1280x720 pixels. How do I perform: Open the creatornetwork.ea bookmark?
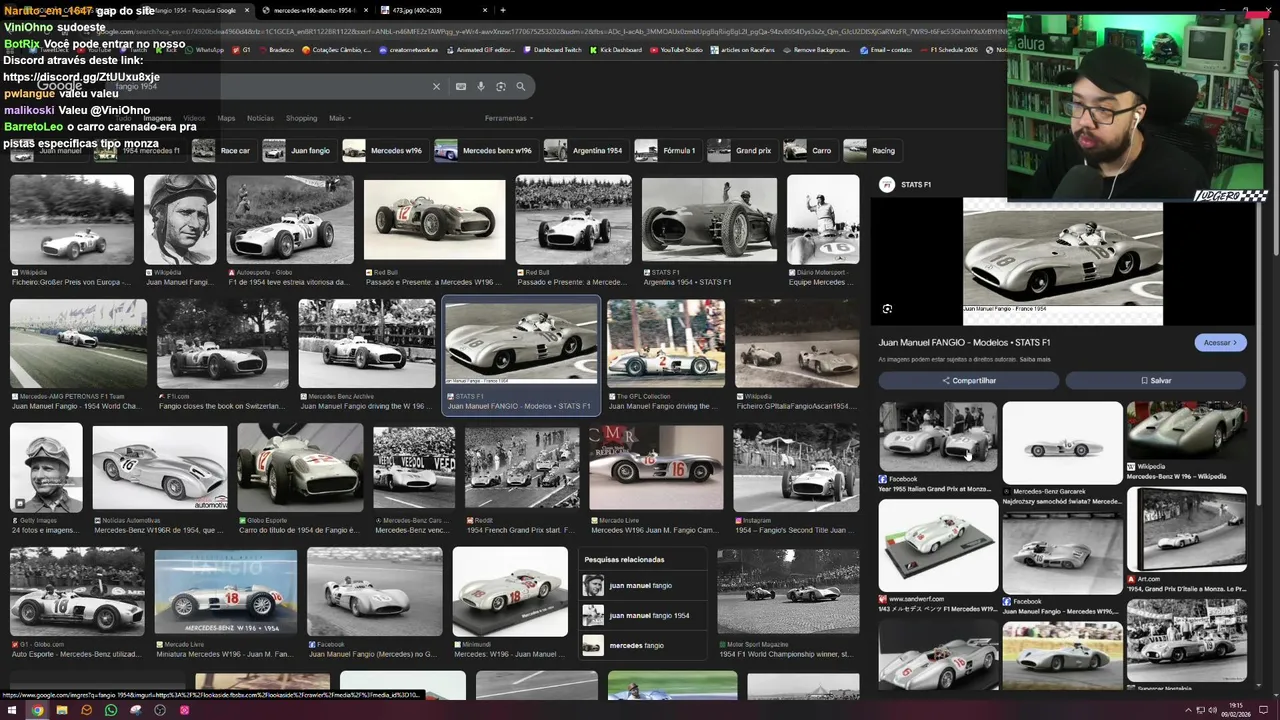coord(409,50)
